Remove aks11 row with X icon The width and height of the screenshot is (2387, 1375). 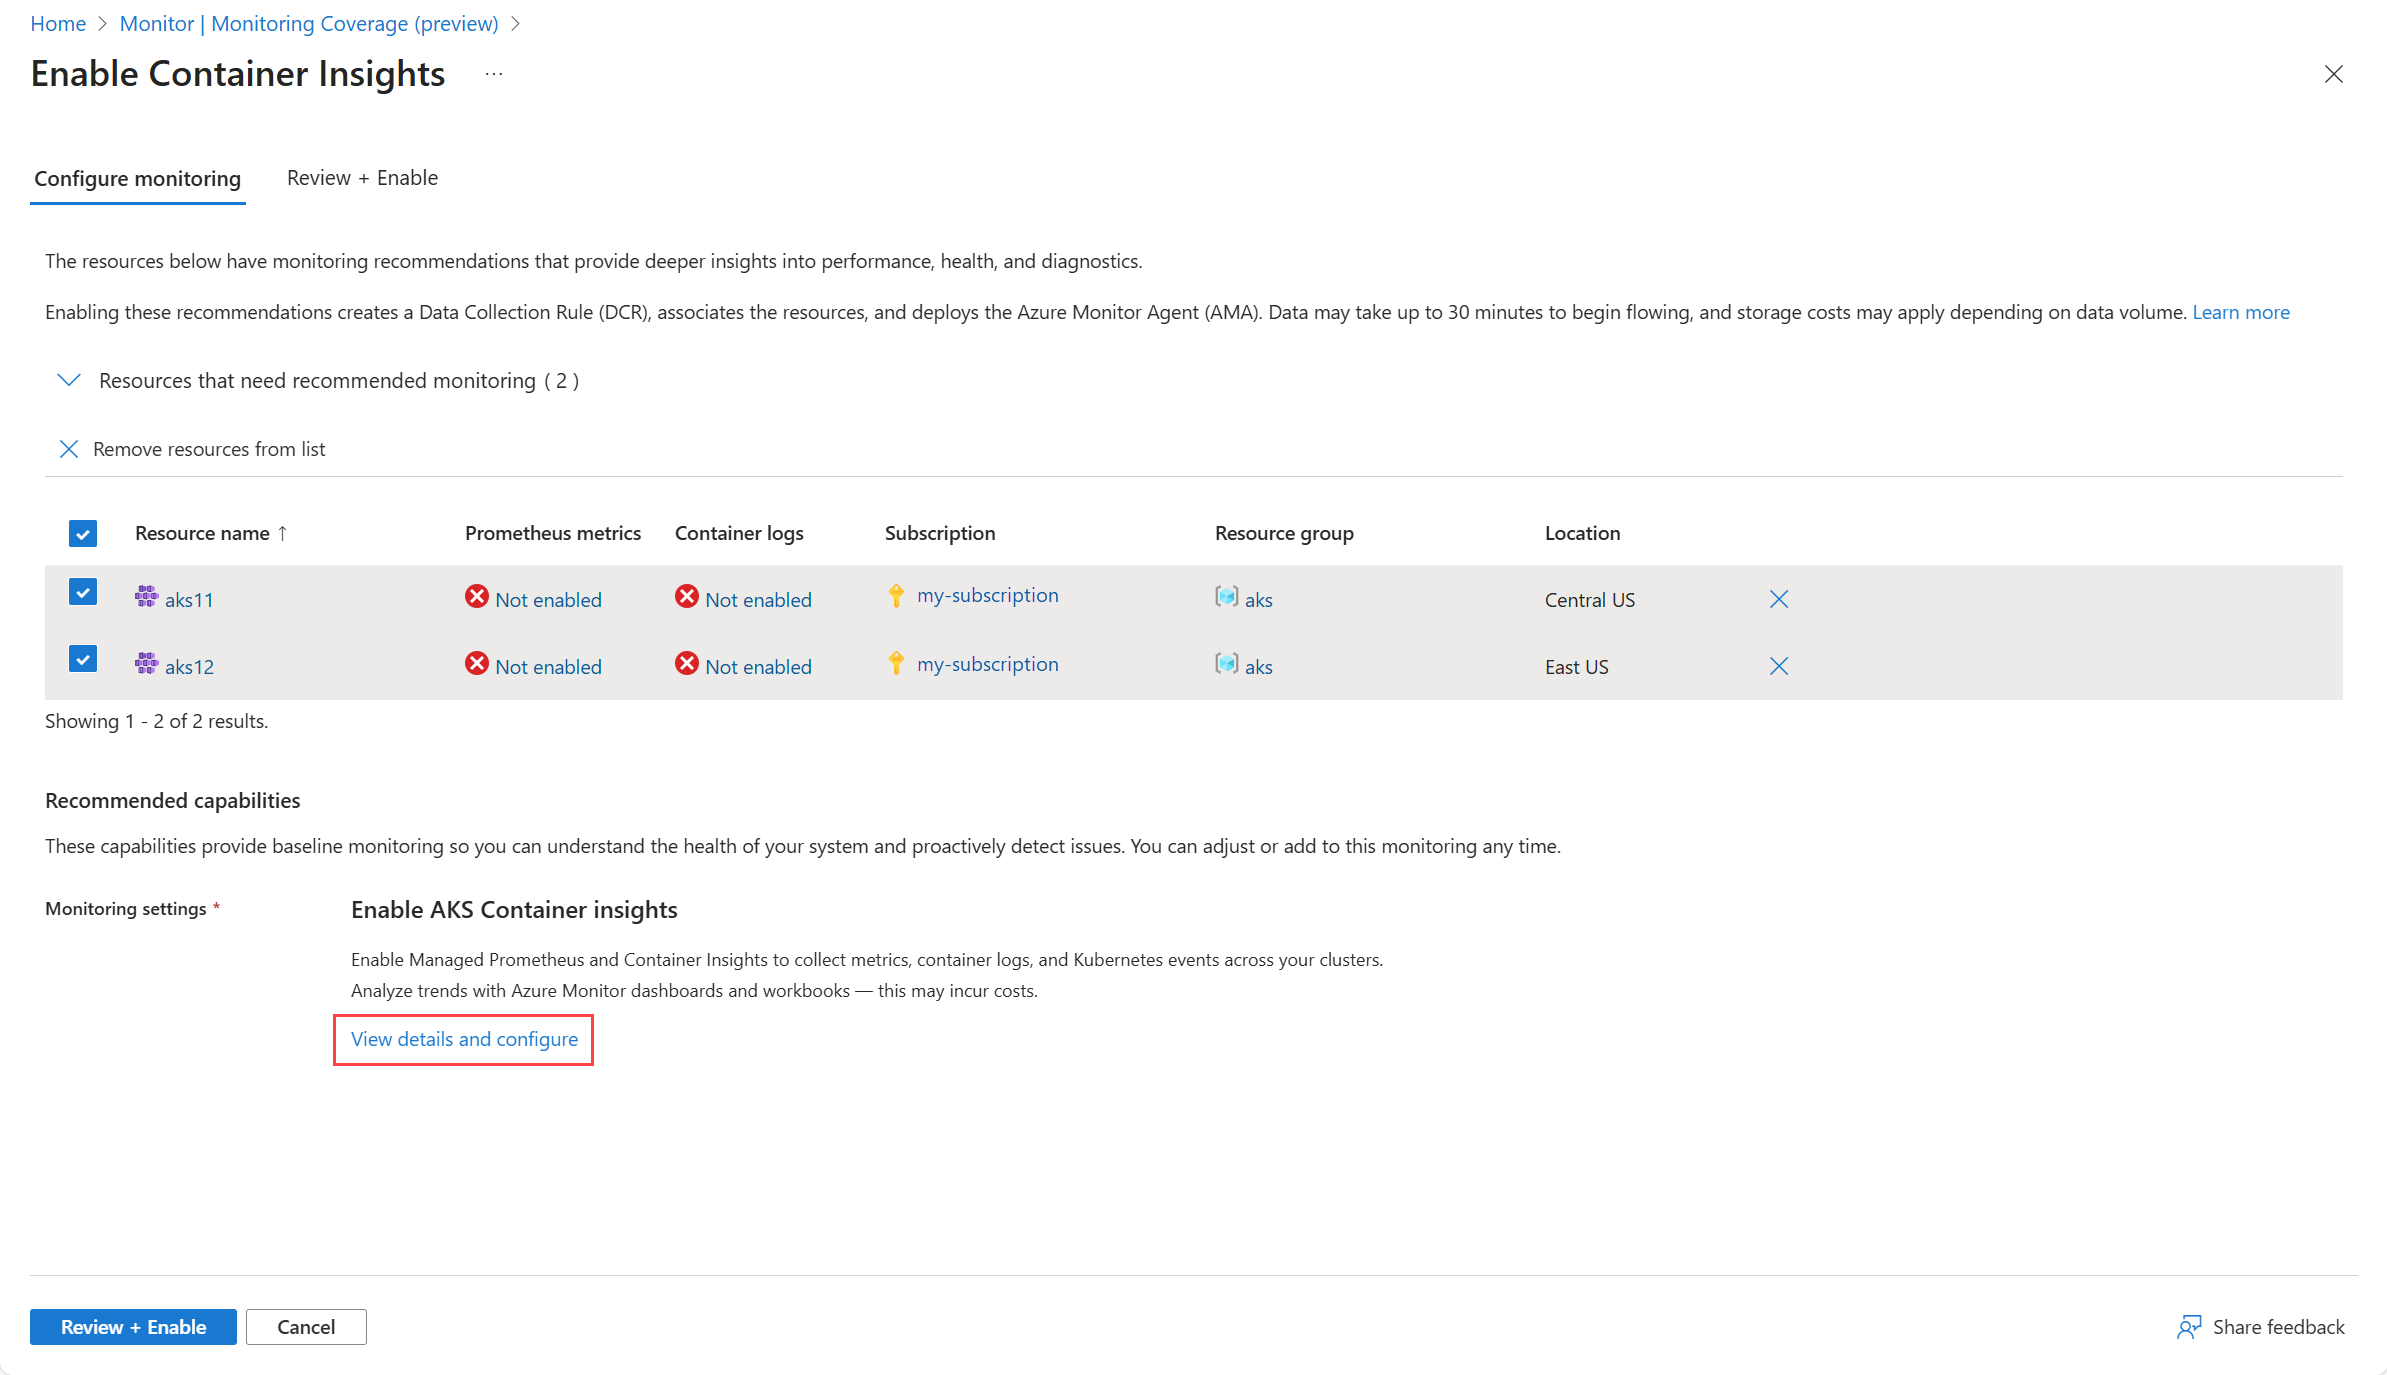1778,599
